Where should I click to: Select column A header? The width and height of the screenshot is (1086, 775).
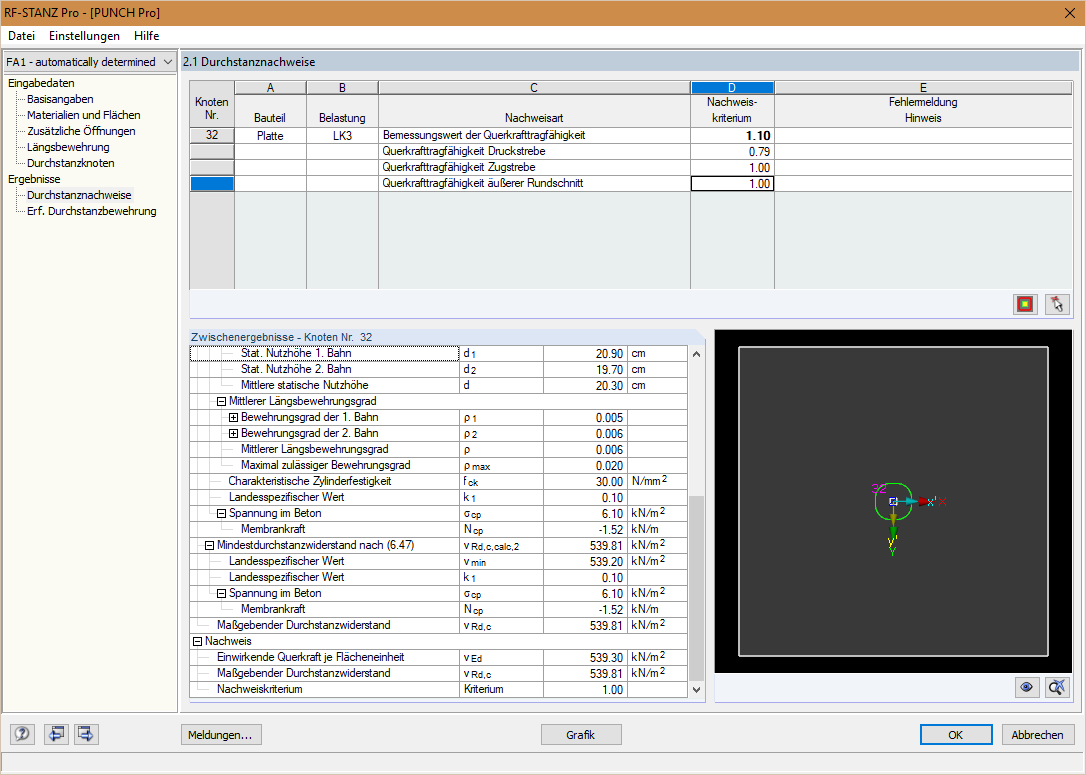tap(270, 87)
